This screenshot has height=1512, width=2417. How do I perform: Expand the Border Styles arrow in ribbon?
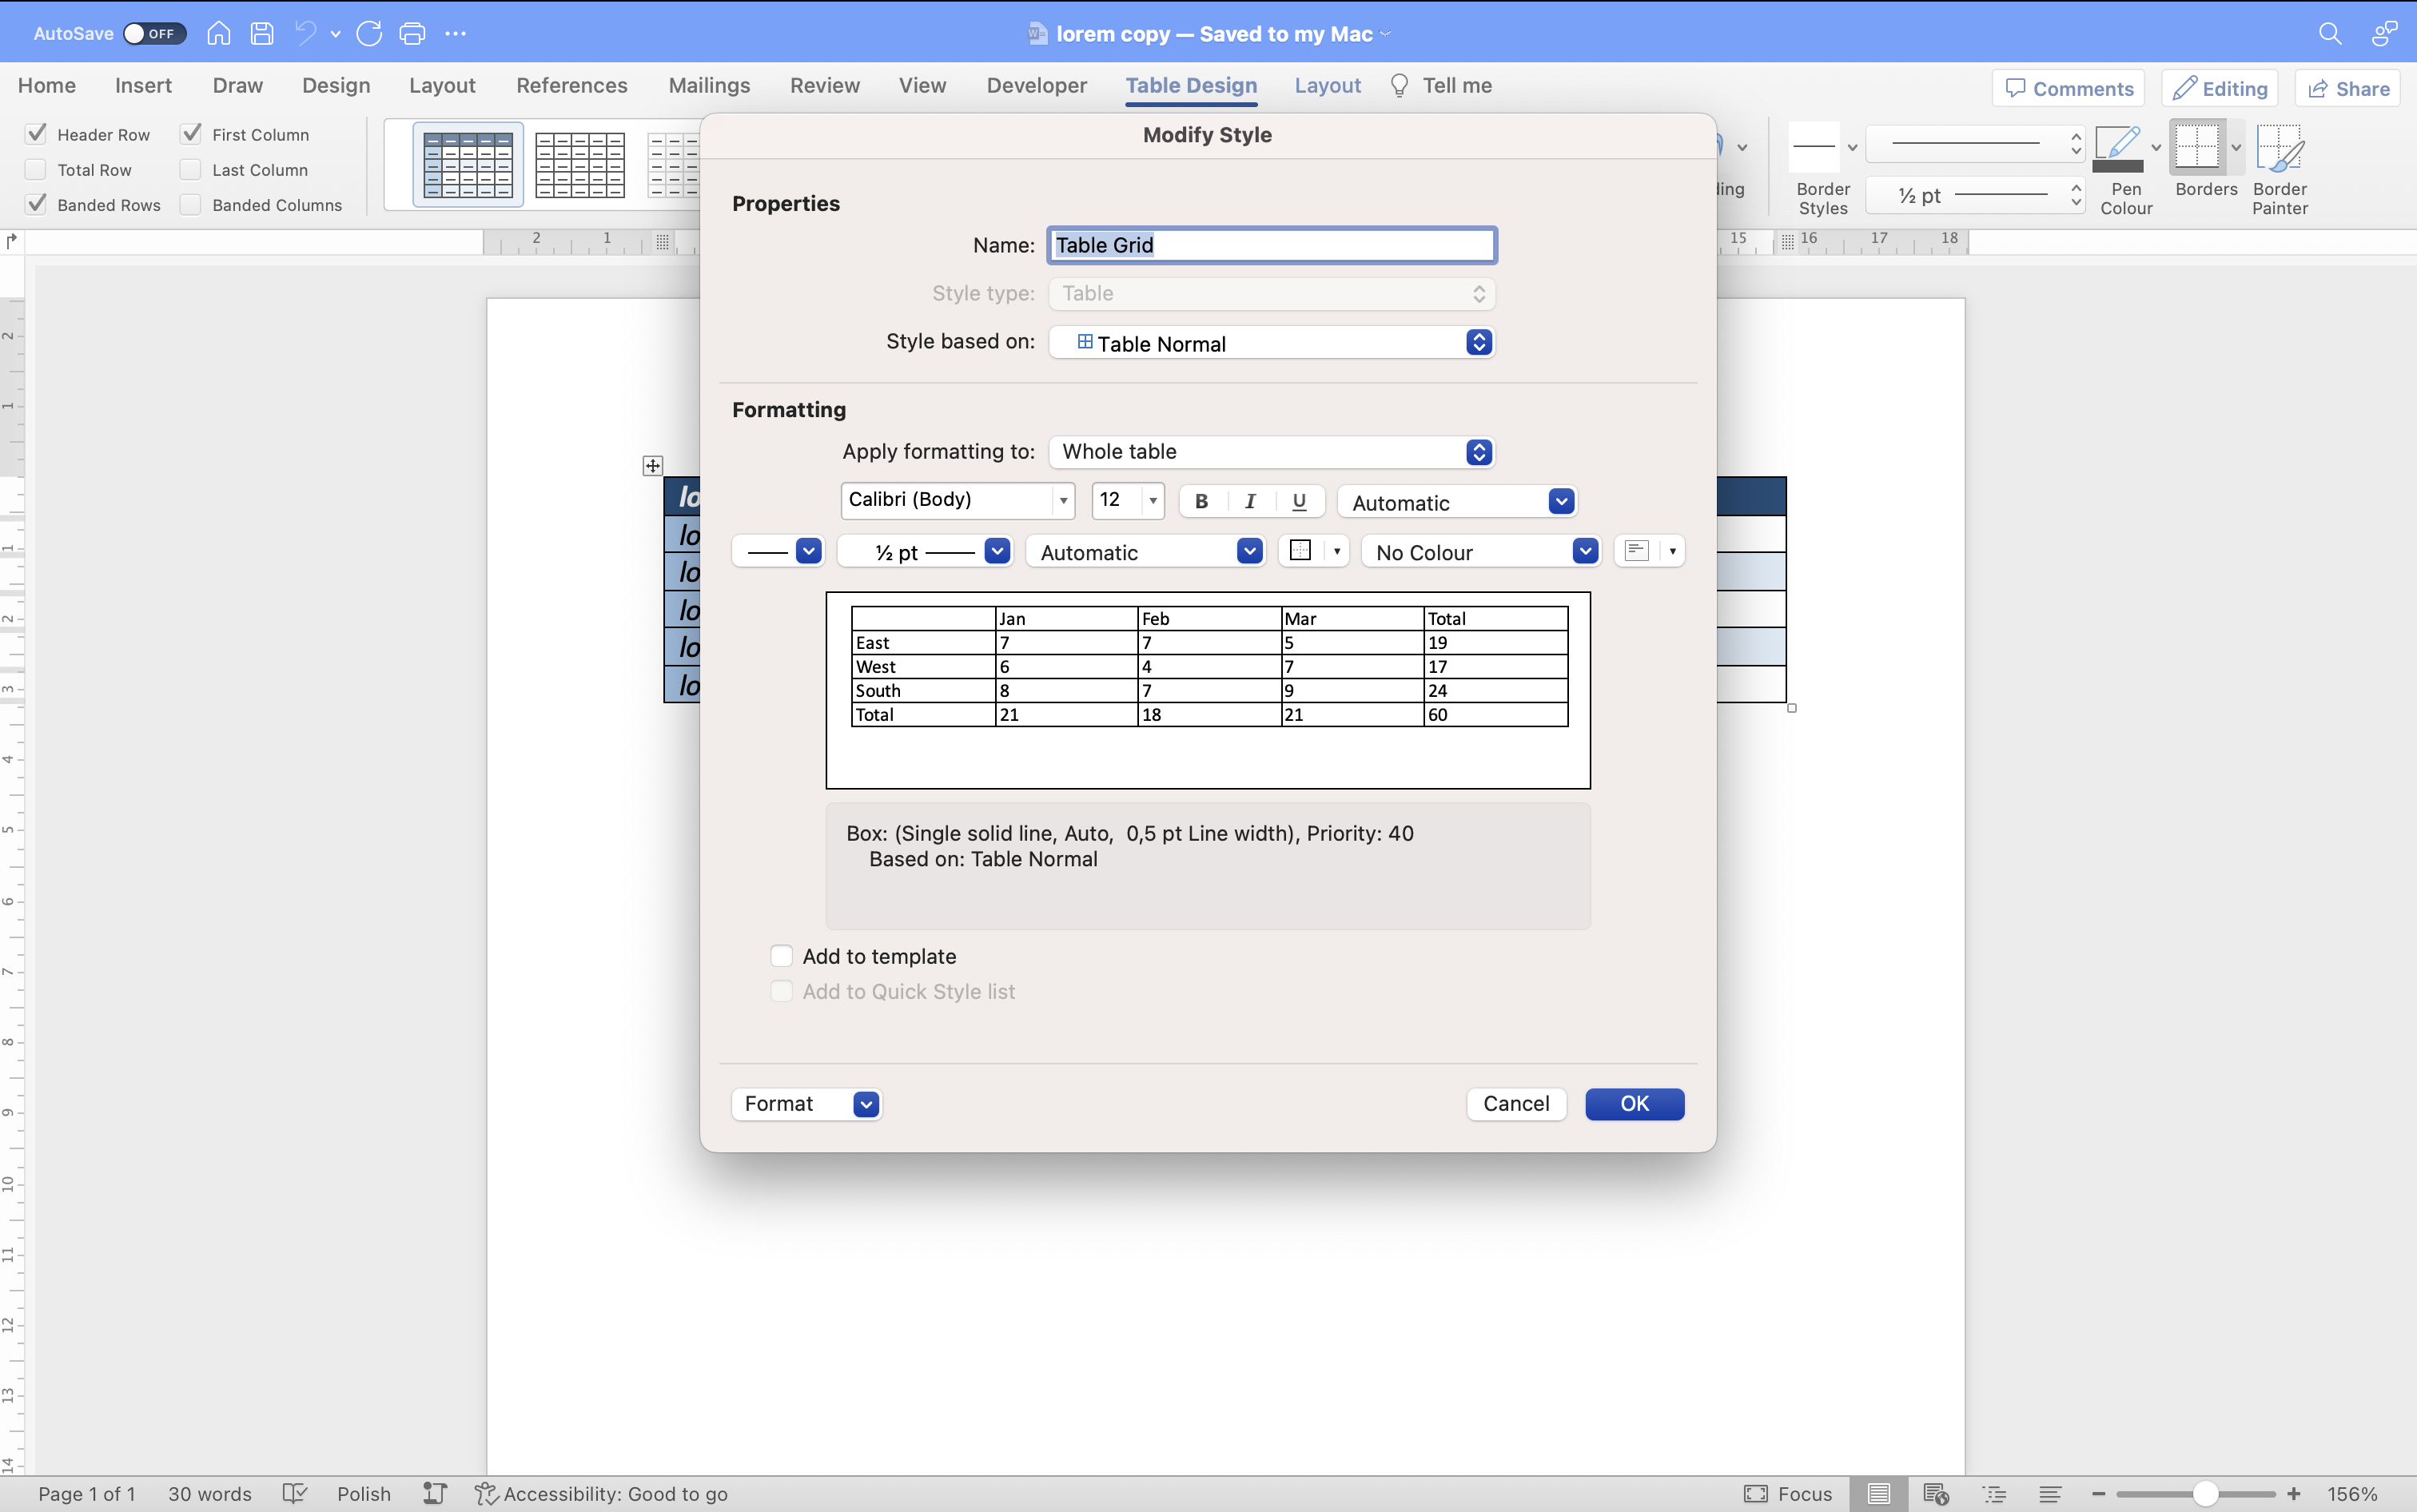pyautogui.click(x=1852, y=148)
